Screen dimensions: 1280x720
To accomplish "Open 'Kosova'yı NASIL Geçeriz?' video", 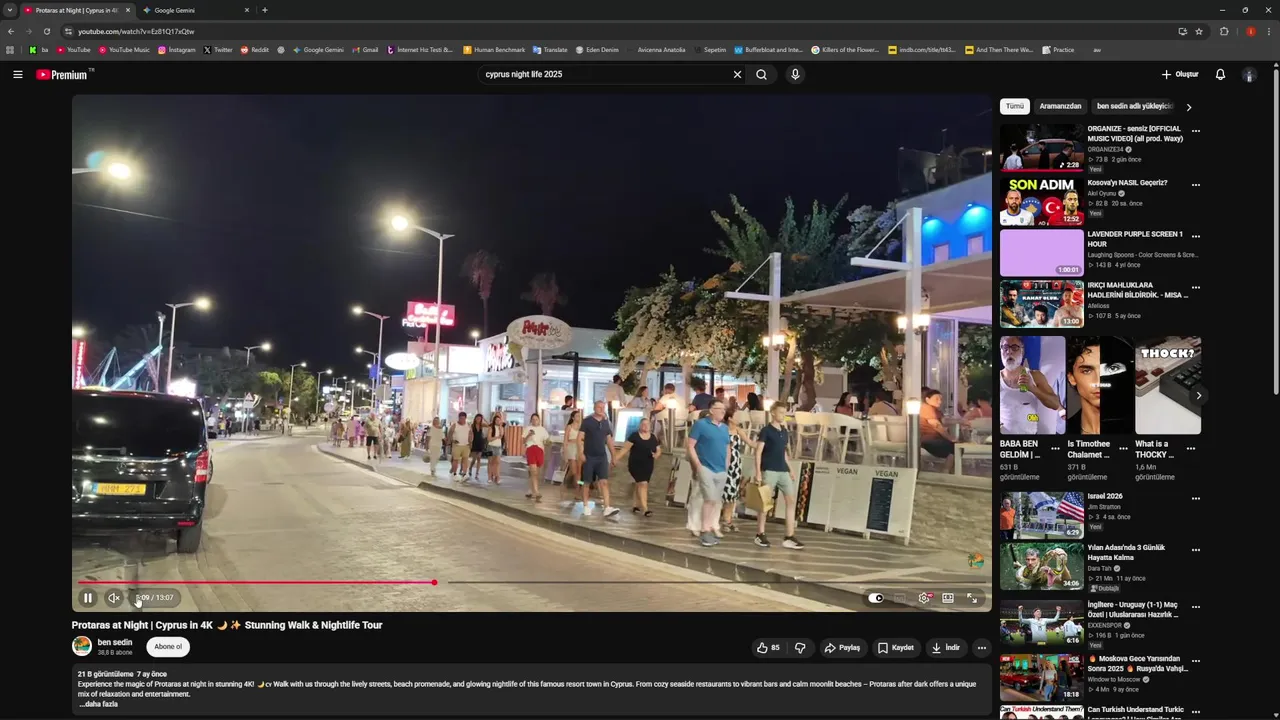I will point(1128,183).
